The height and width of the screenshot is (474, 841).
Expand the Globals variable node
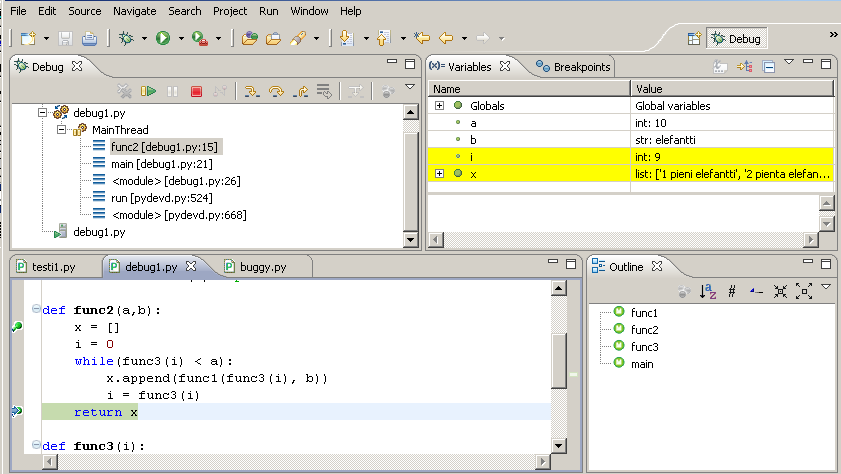click(x=439, y=105)
